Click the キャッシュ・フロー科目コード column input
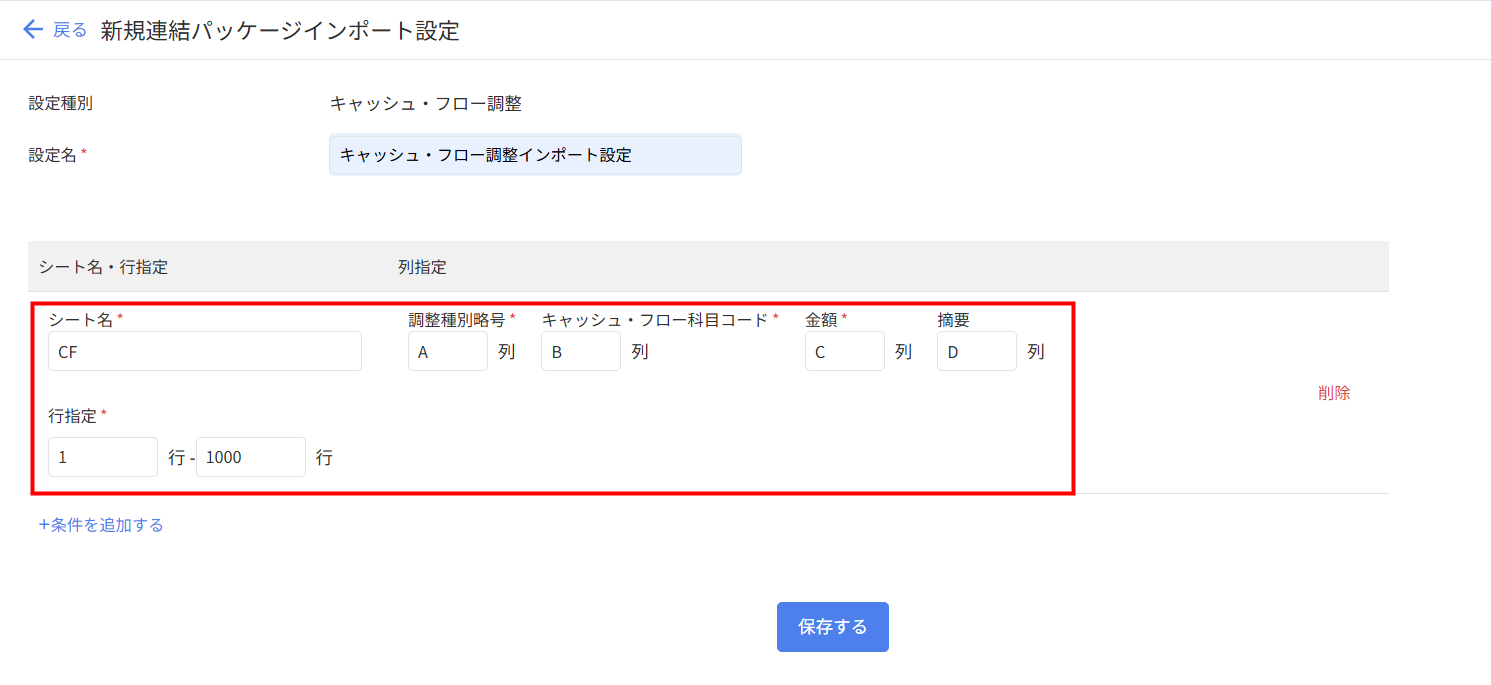Image resolution: width=1491 pixels, height=685 pixels. (x=580, y=351)
